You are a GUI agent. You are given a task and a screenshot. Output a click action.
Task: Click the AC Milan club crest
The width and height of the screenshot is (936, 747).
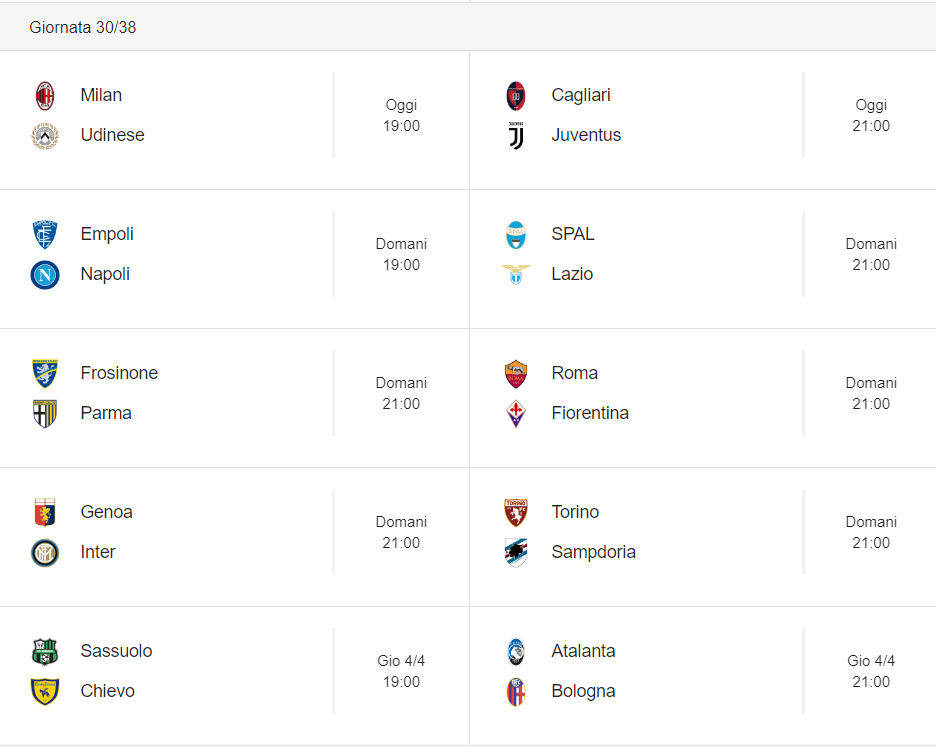tap(45, 96)
